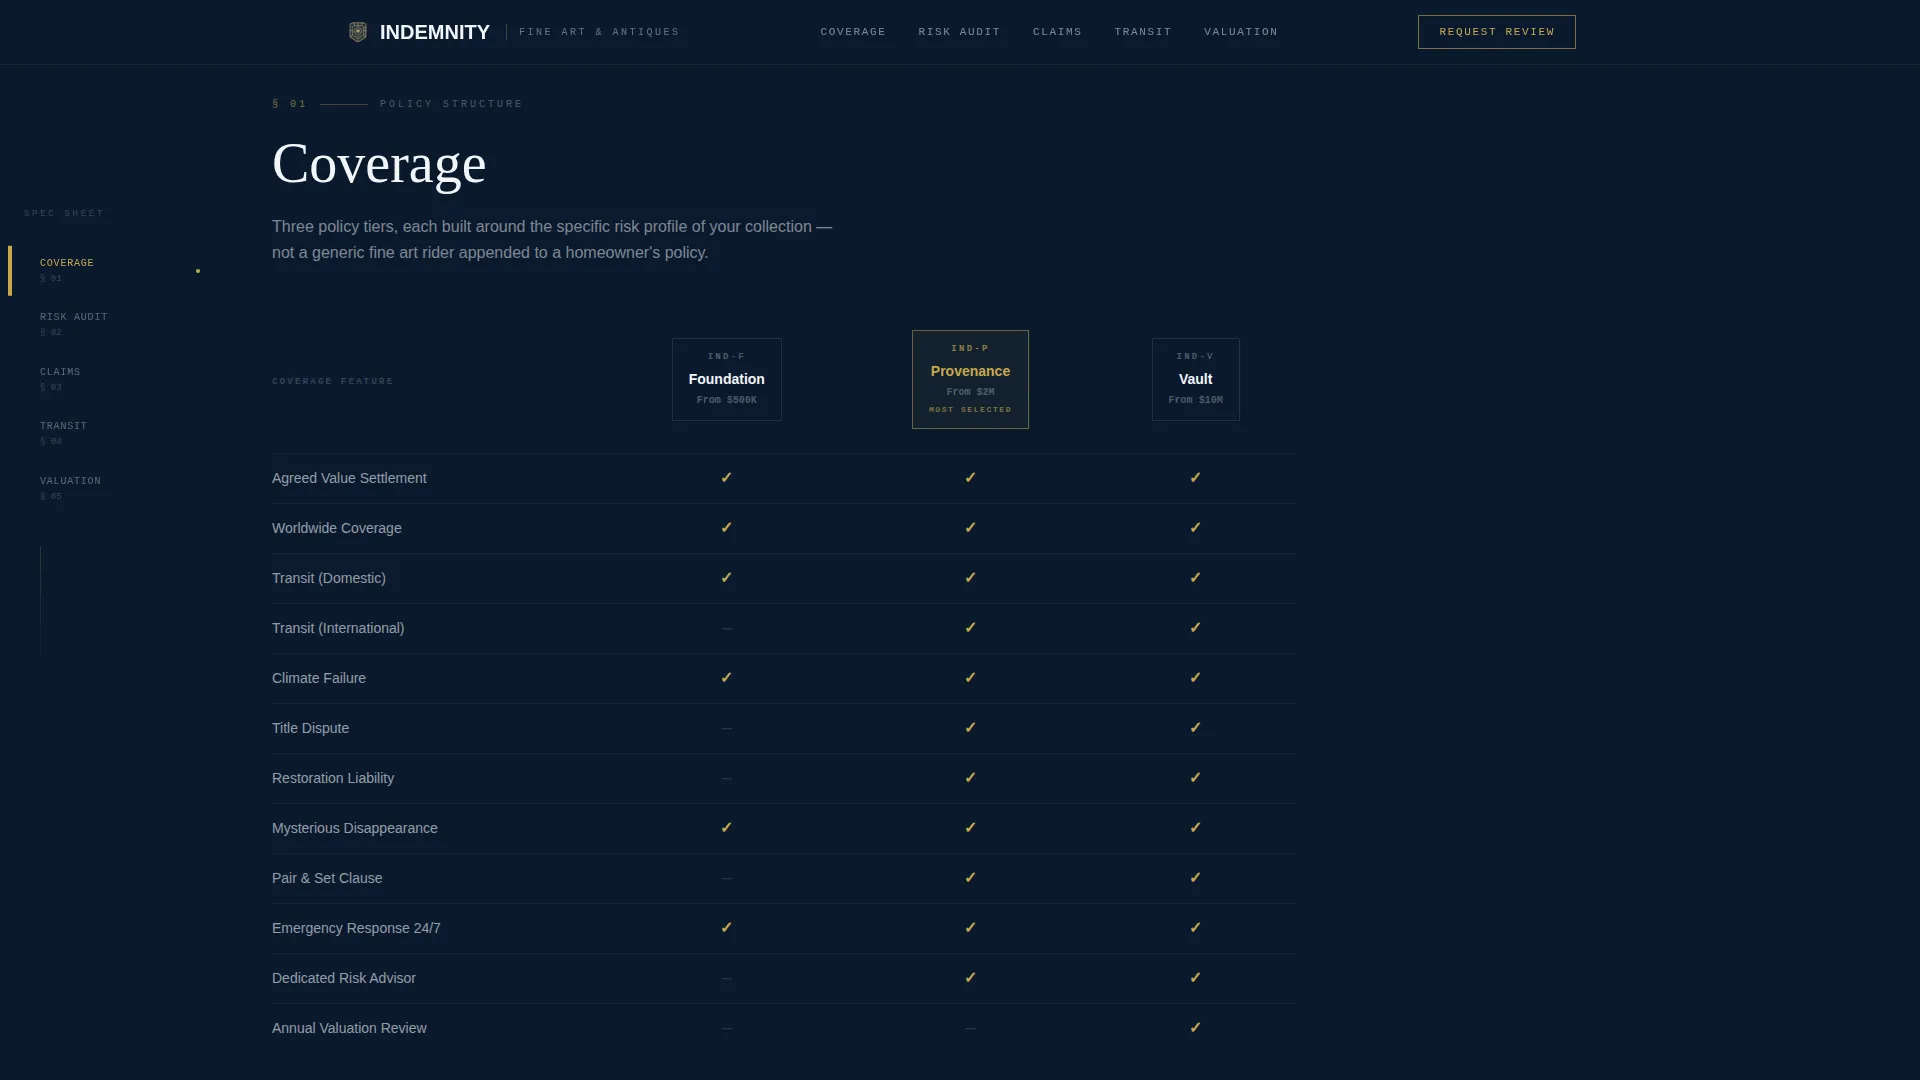Click Provenance checkmark for Climate Failure
Viewport: 1920px width, 1080px height.
[970, 678]
